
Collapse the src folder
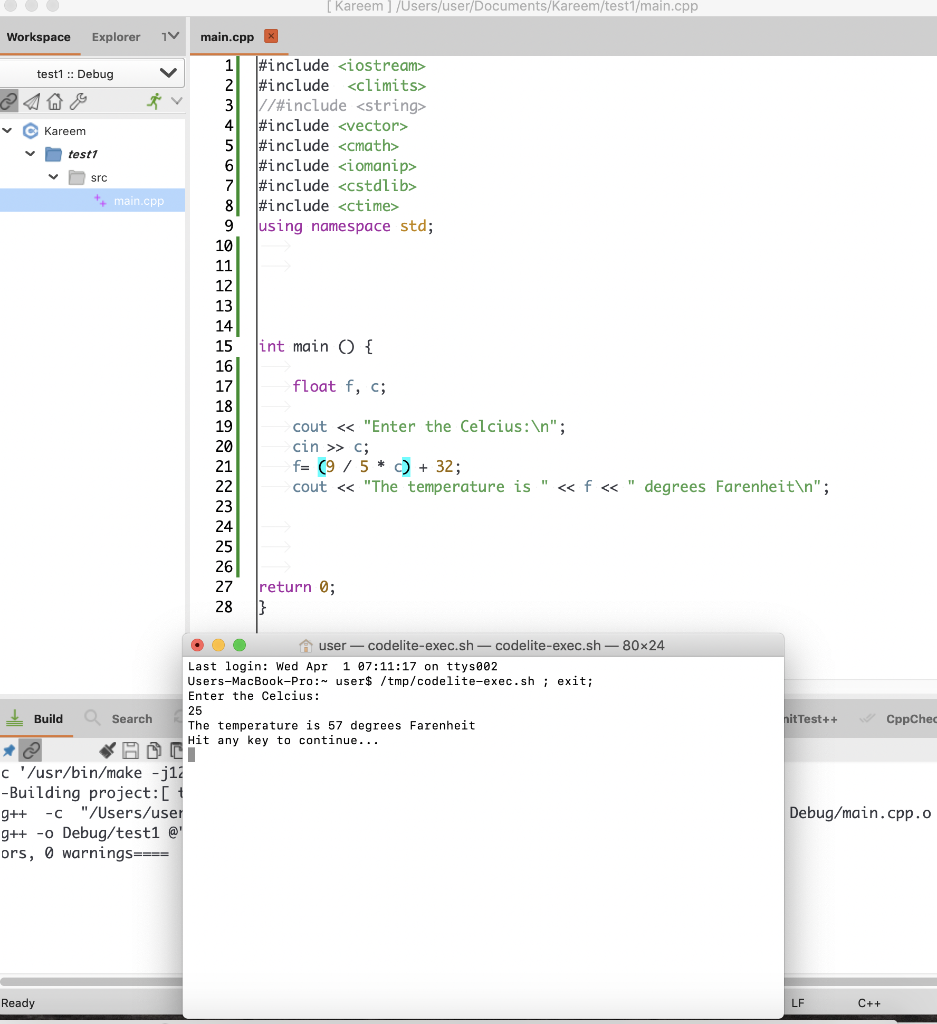point(53,178)
